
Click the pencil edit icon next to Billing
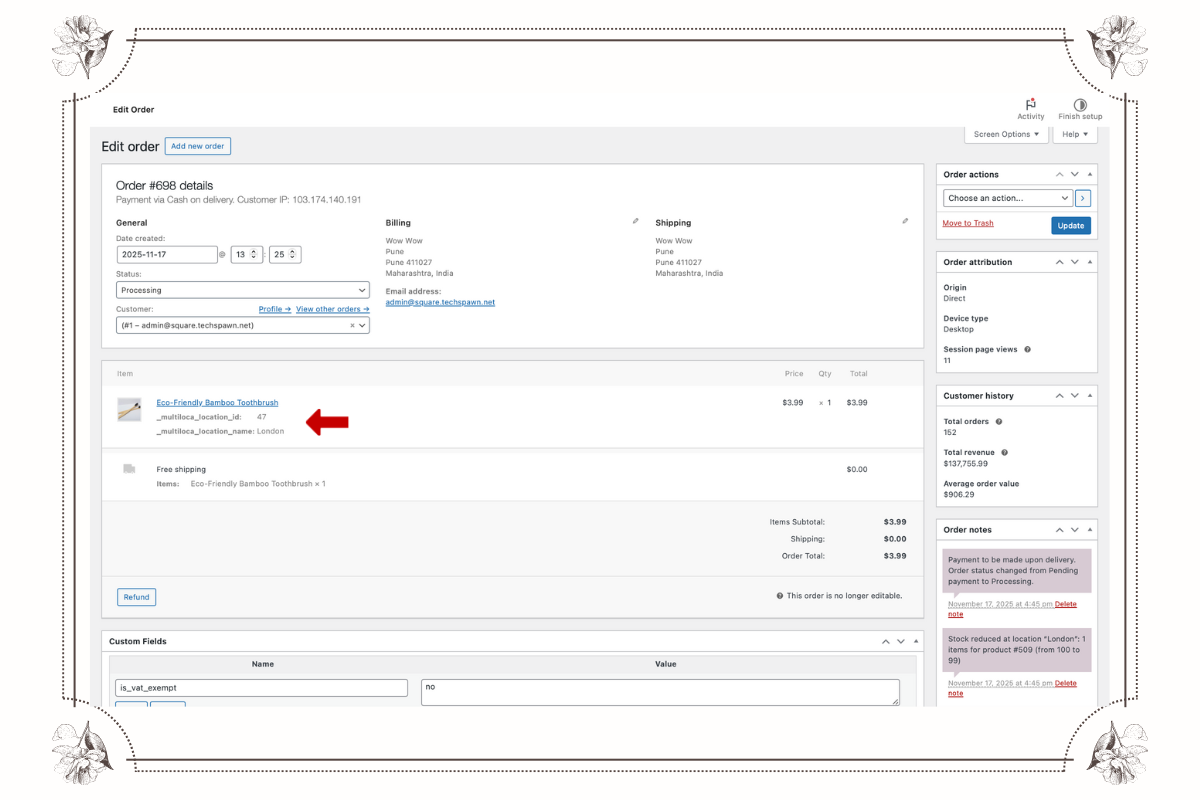pos(637,219)
